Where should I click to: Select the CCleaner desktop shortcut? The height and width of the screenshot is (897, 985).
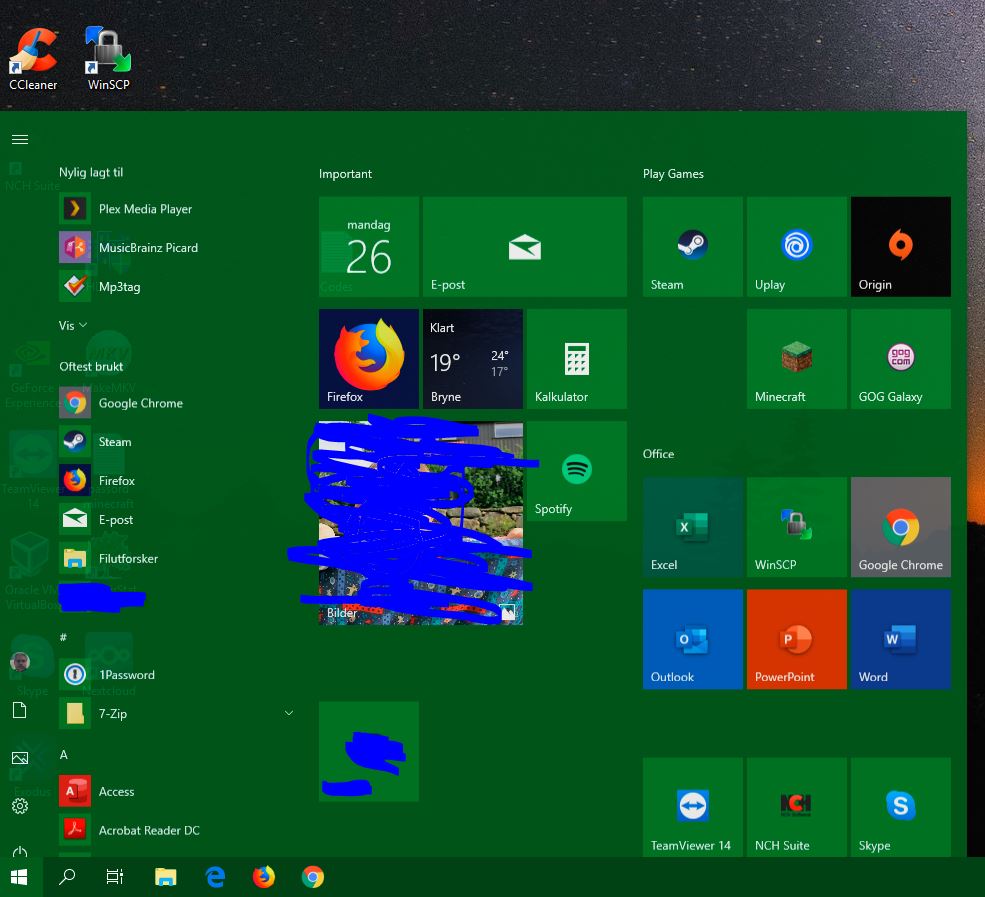33,60
